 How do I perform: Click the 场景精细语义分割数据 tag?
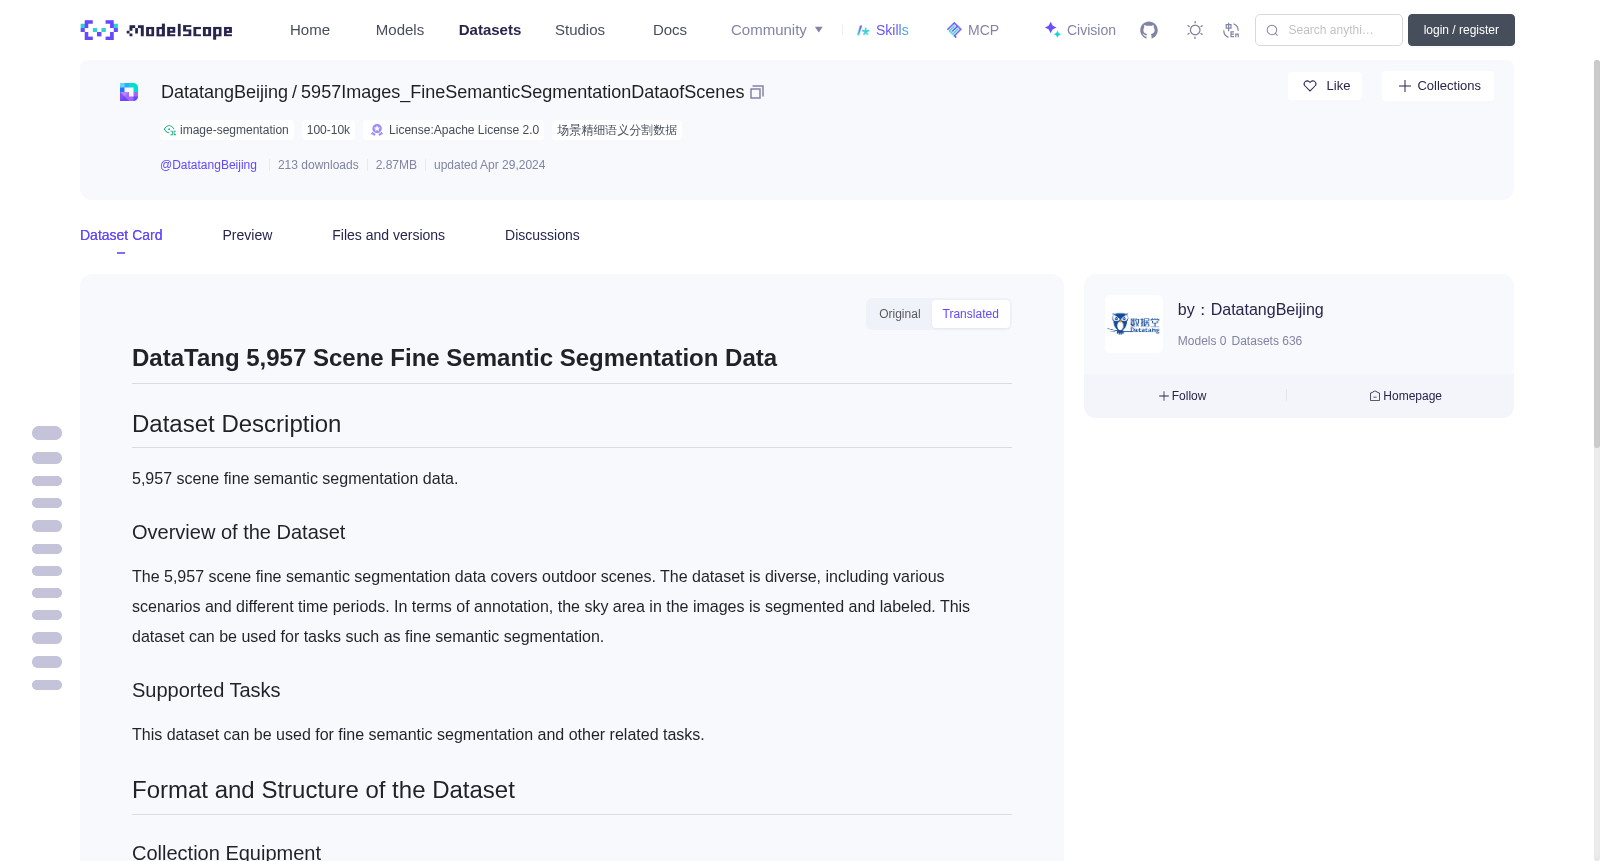[617, 130]
